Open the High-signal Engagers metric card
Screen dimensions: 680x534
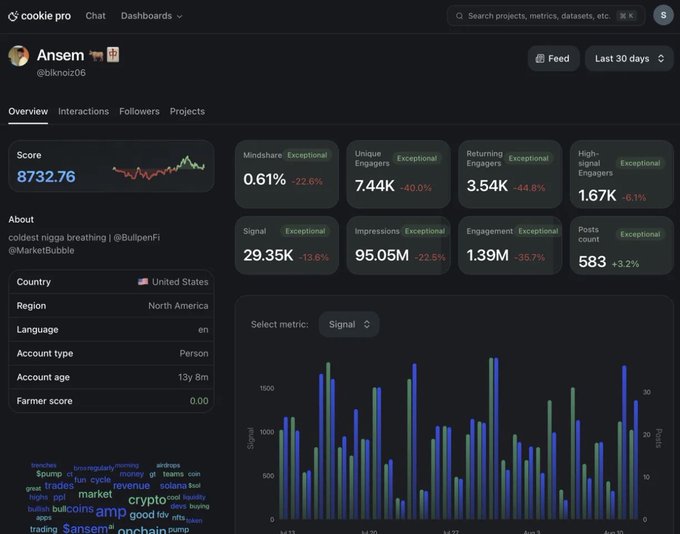click(622, 174)
